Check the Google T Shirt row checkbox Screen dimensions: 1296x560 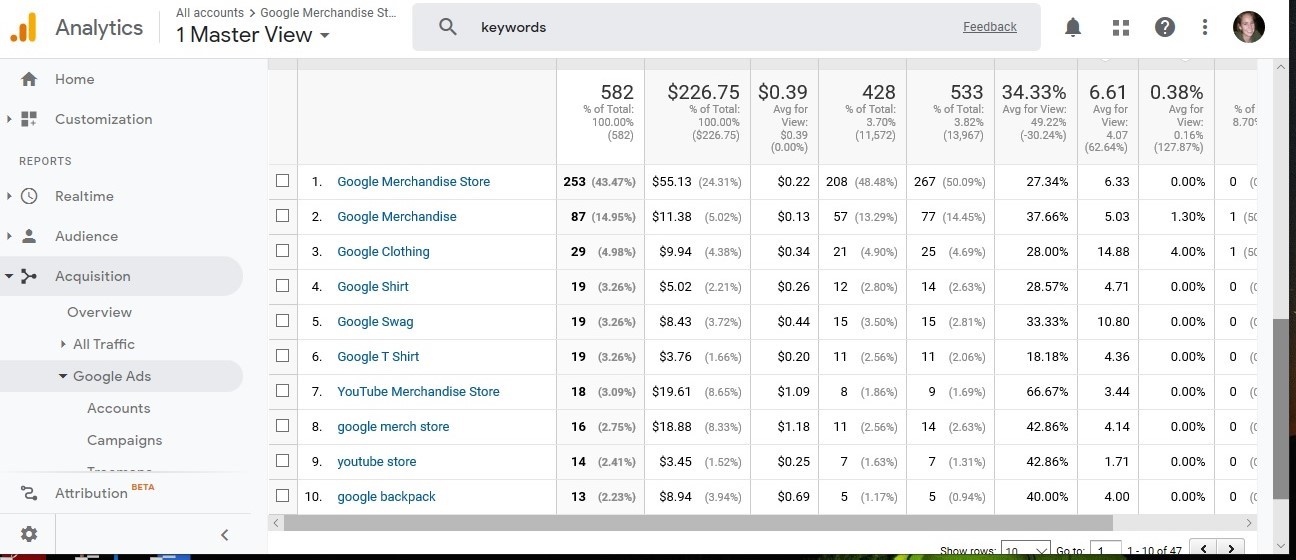pos(282,356)
